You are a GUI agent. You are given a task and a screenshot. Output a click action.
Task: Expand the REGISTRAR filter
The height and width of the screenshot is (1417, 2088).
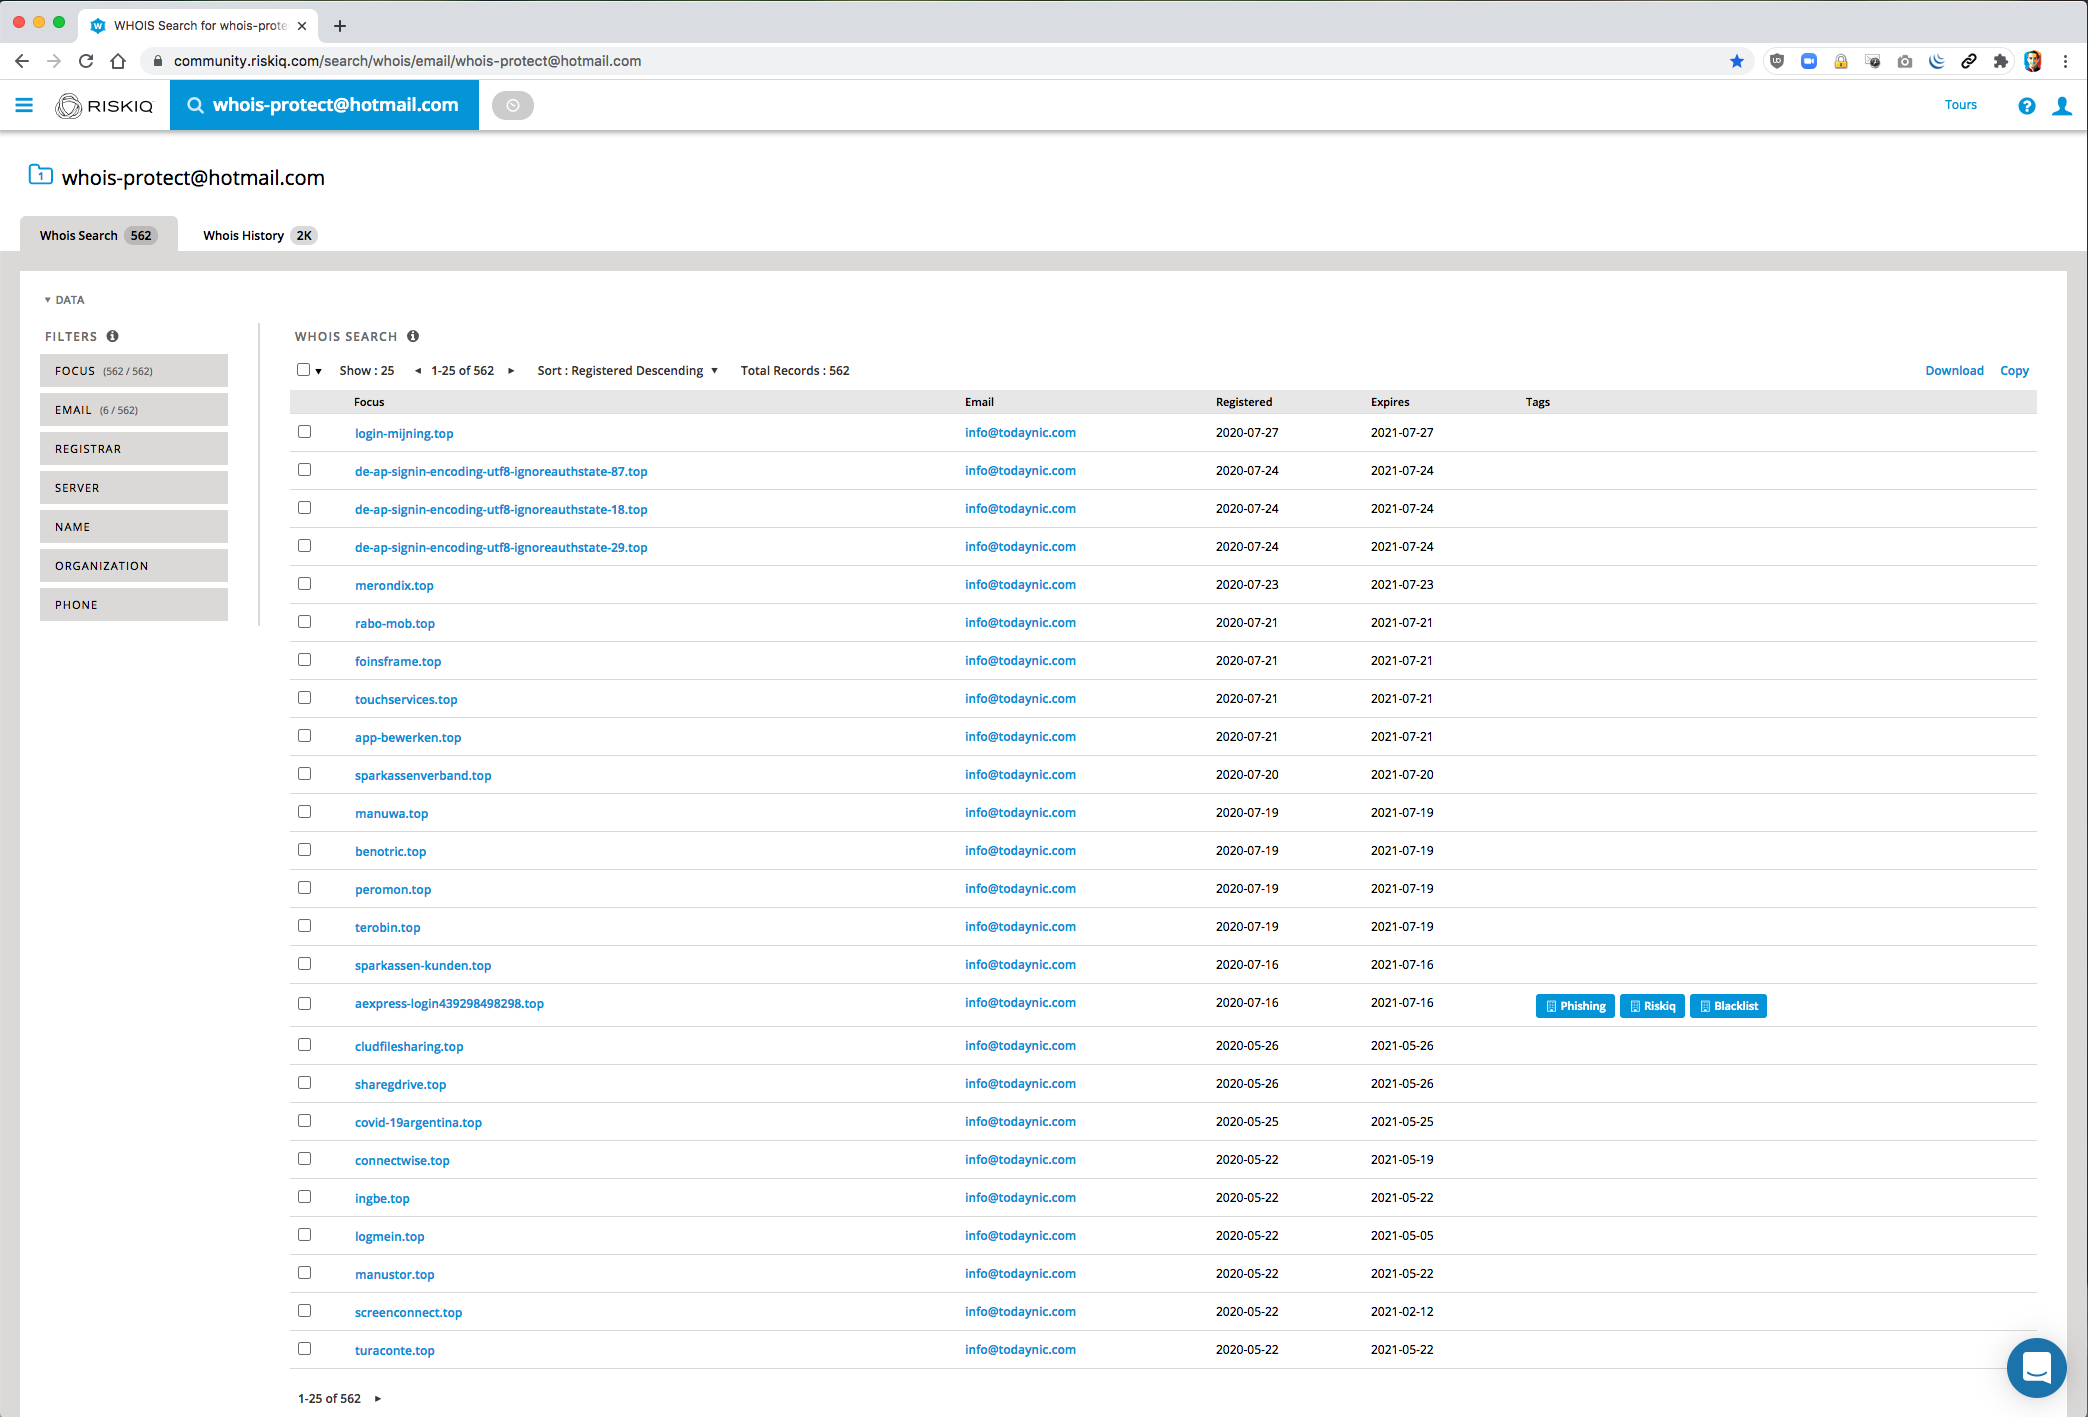pos(134,449)
